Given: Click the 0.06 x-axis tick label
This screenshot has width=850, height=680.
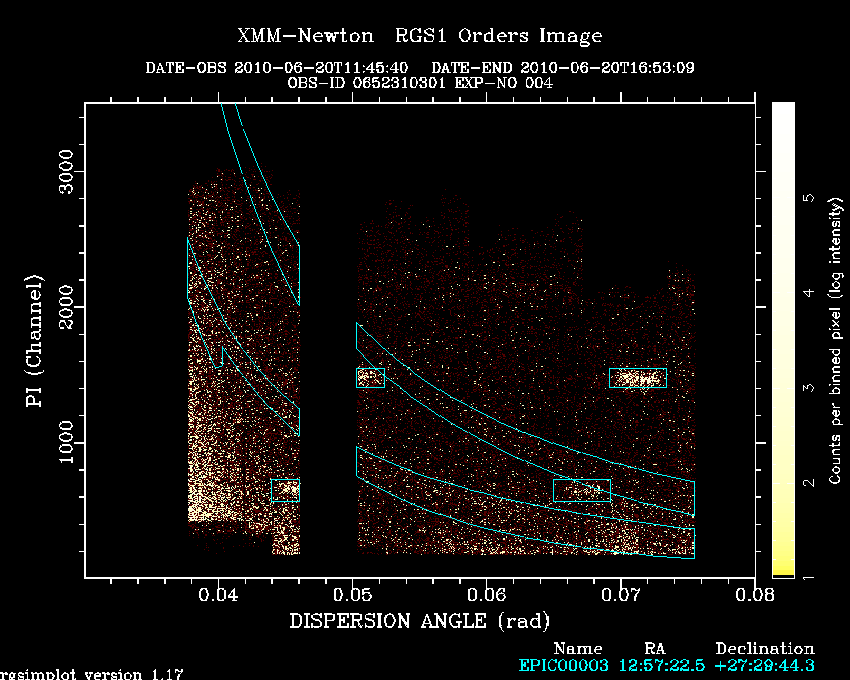Looking at the screenshot, I should tap(487, 595).
